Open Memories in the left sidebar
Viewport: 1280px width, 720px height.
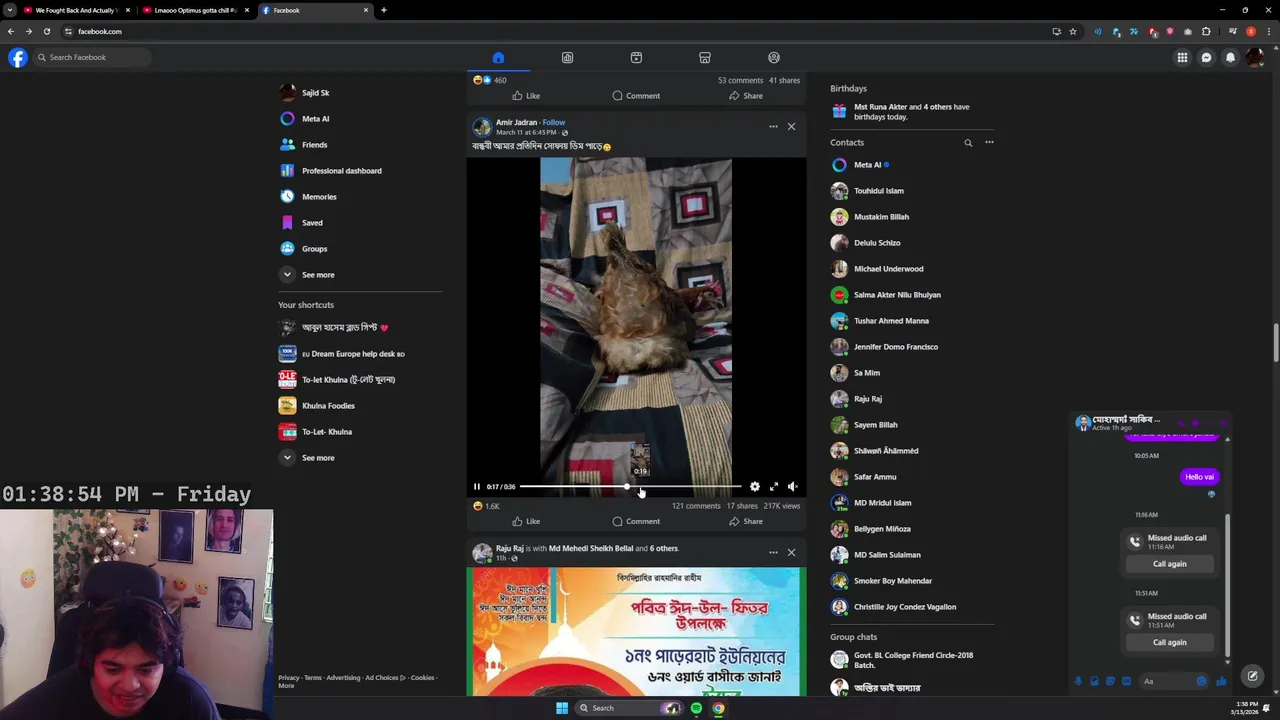[x=360, y=196]
